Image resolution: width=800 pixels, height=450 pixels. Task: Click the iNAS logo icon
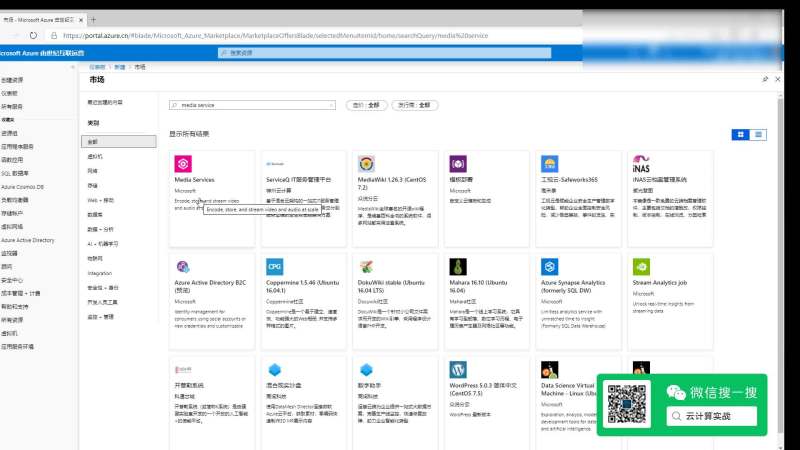pos(641,164)
